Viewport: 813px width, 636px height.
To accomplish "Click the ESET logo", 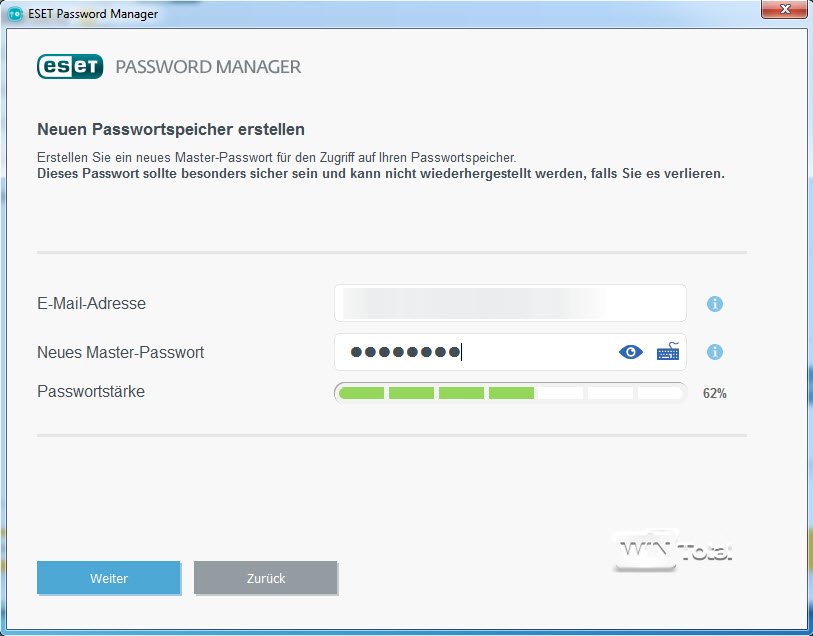I will coord(70,66).
